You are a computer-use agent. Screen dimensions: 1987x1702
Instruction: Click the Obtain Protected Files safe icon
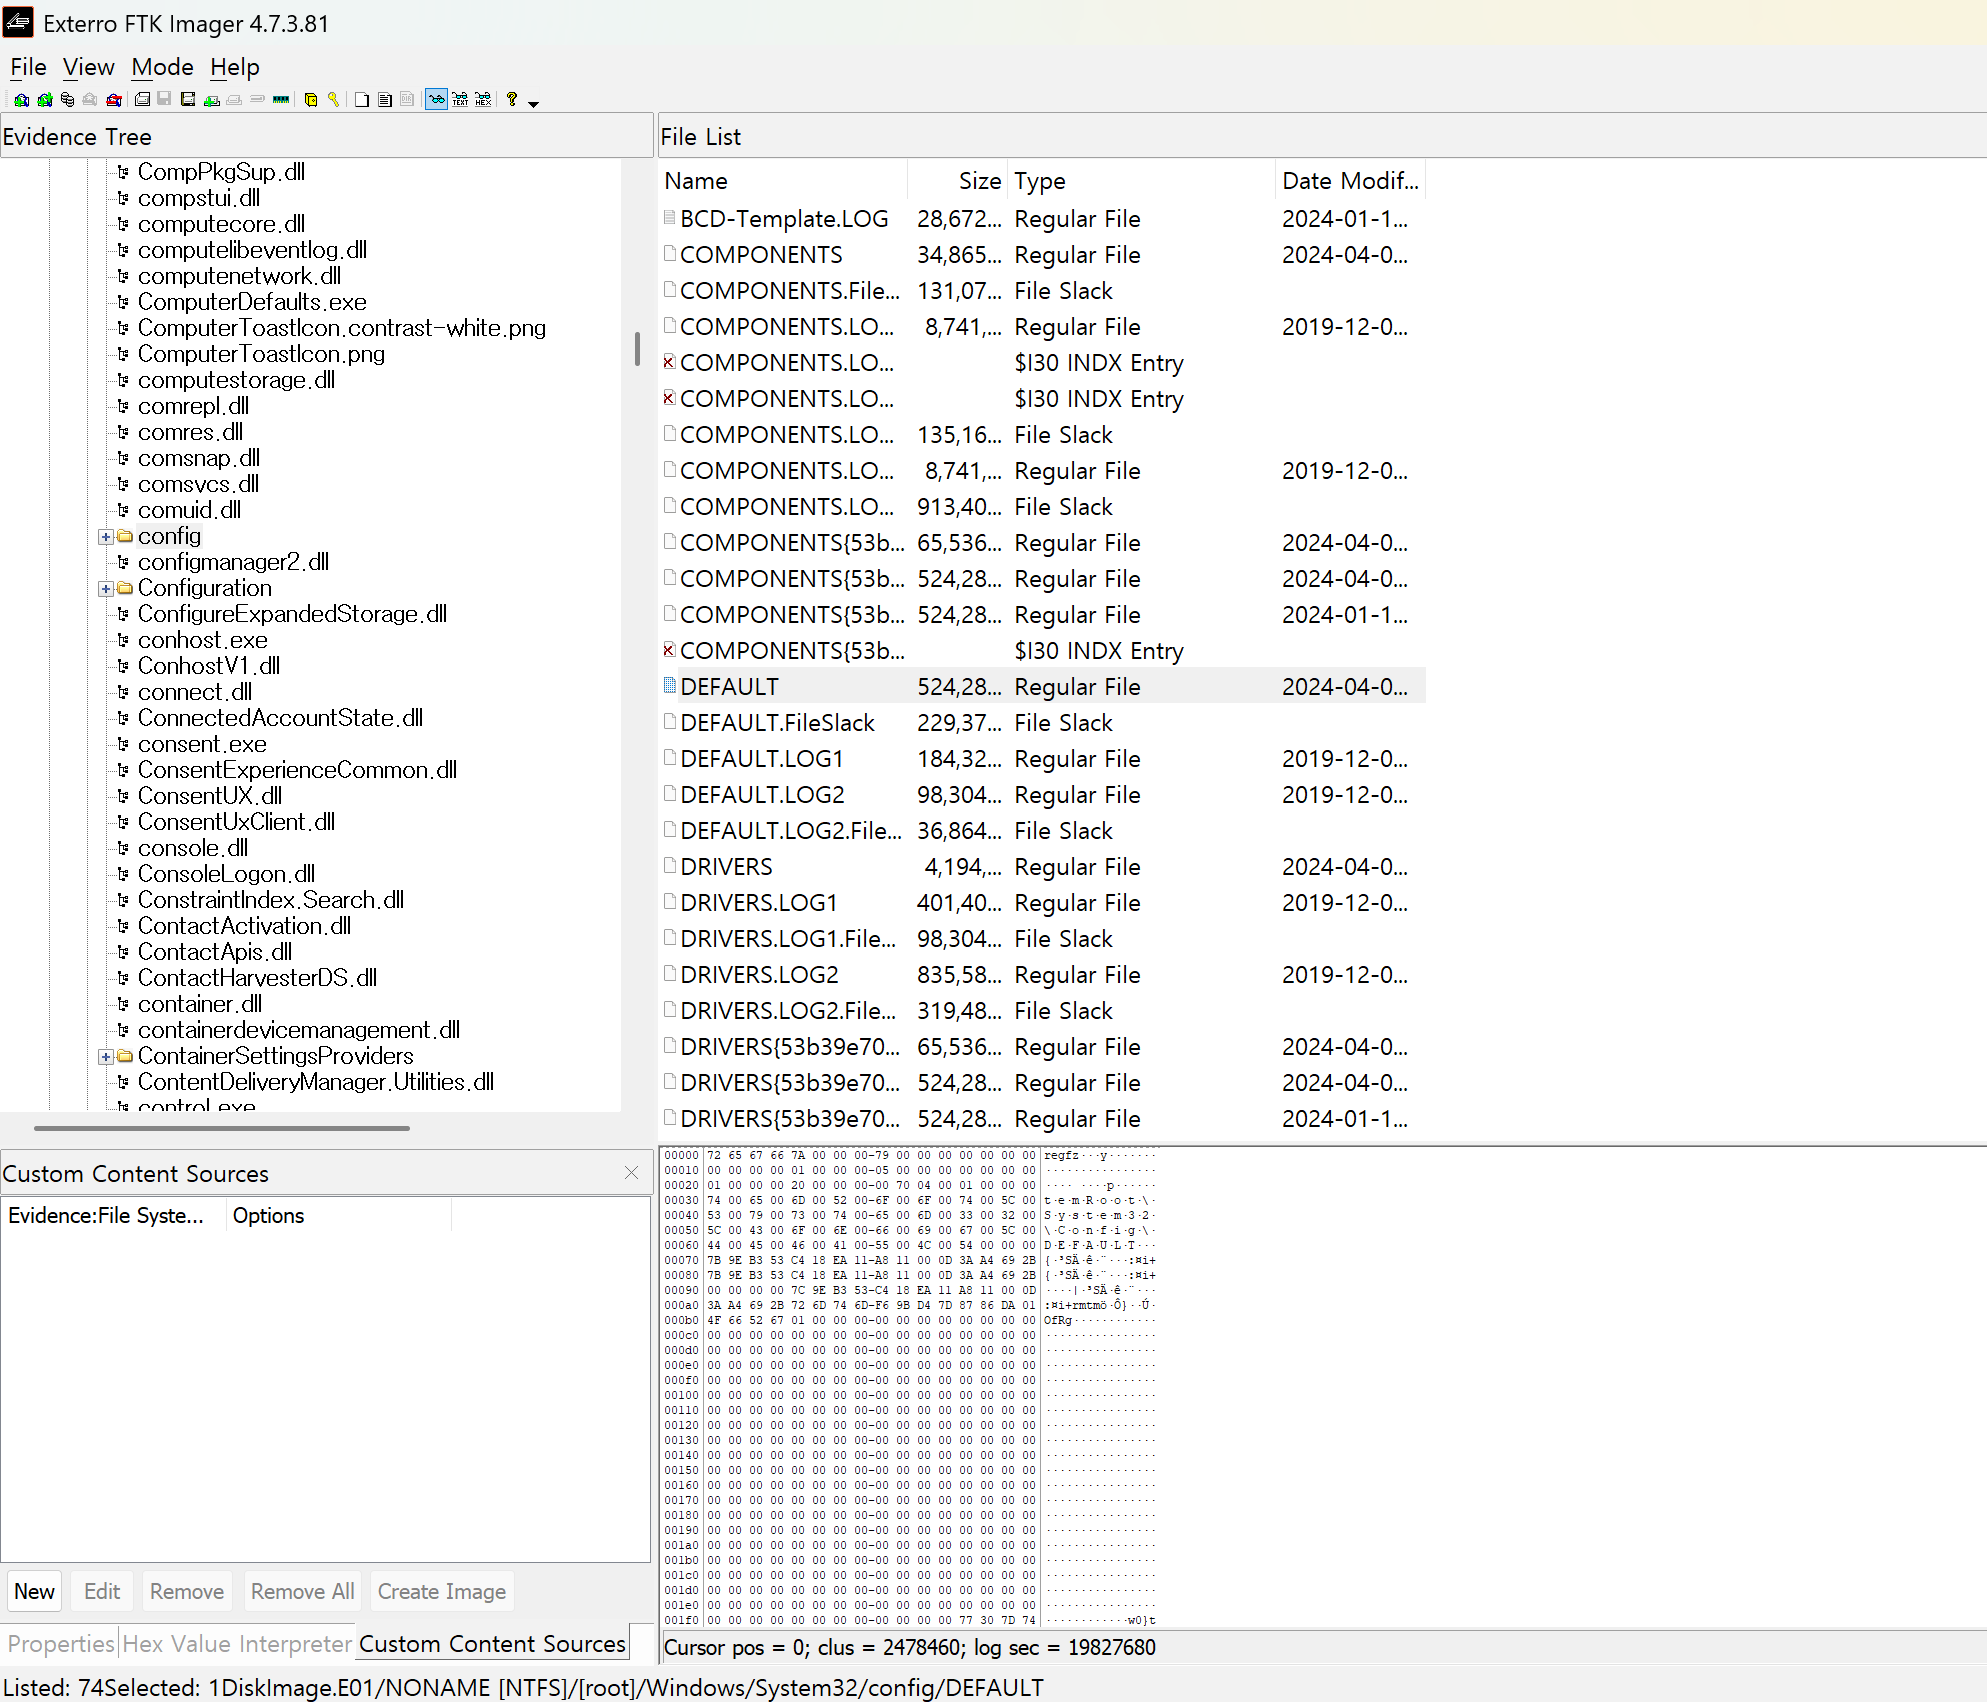click(311, 100)
